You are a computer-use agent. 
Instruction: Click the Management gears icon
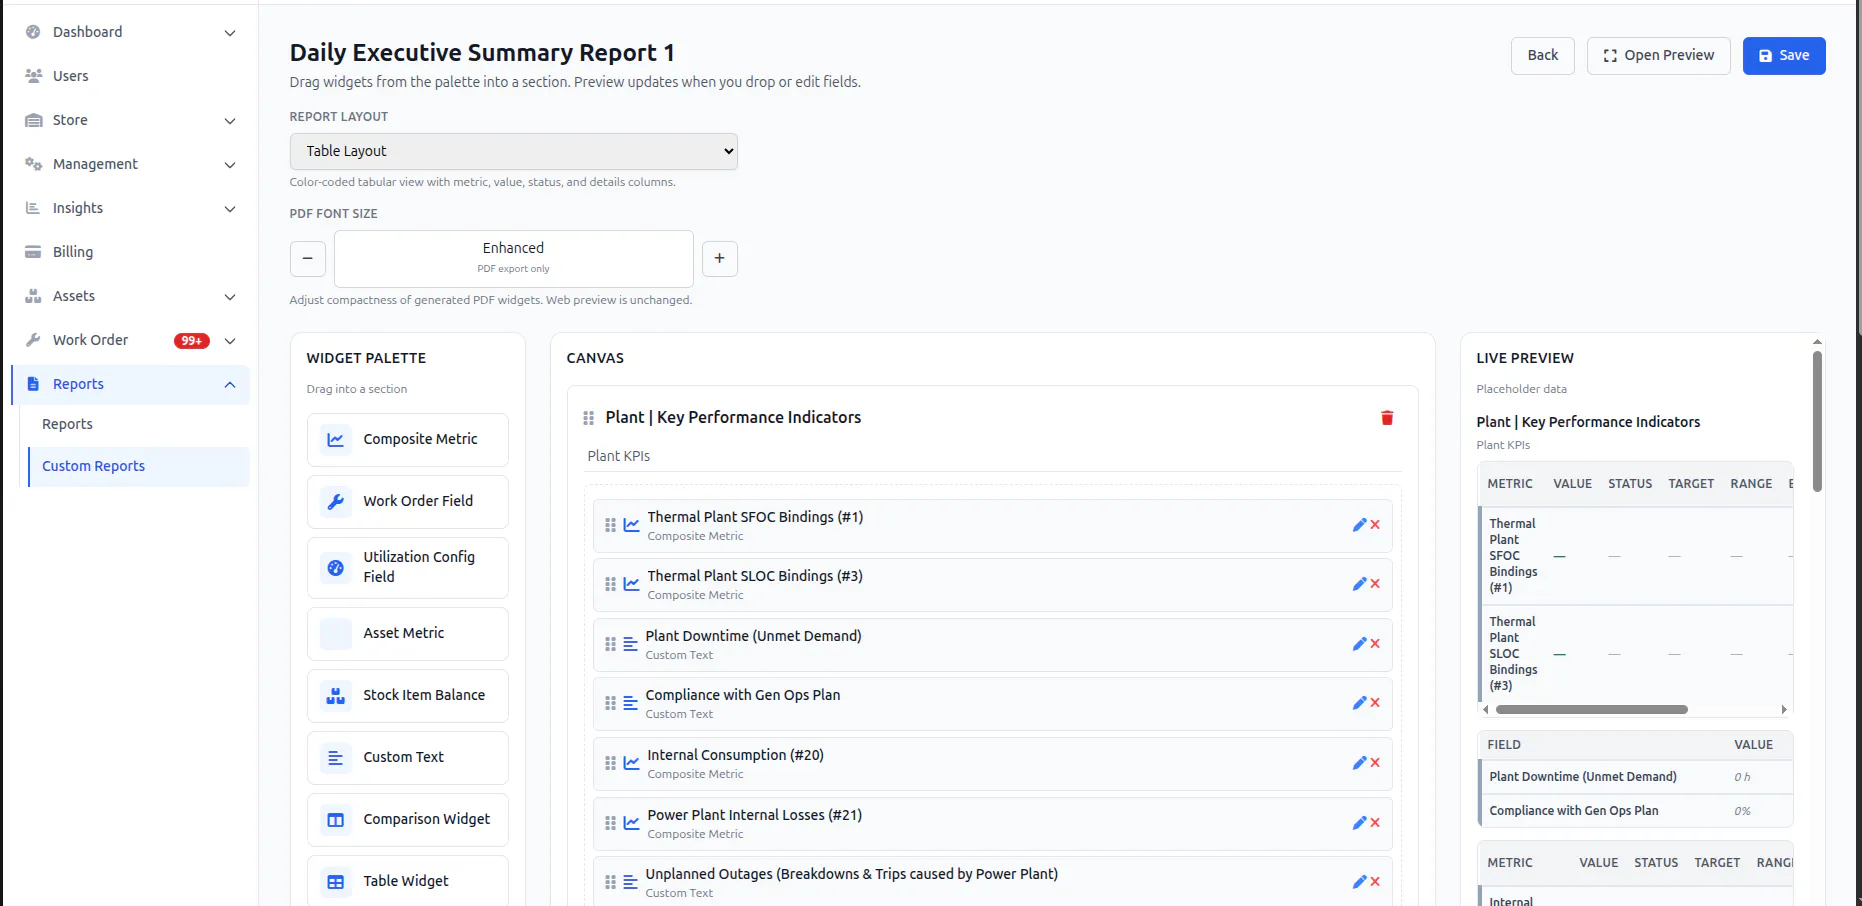(x=33, y=164)
